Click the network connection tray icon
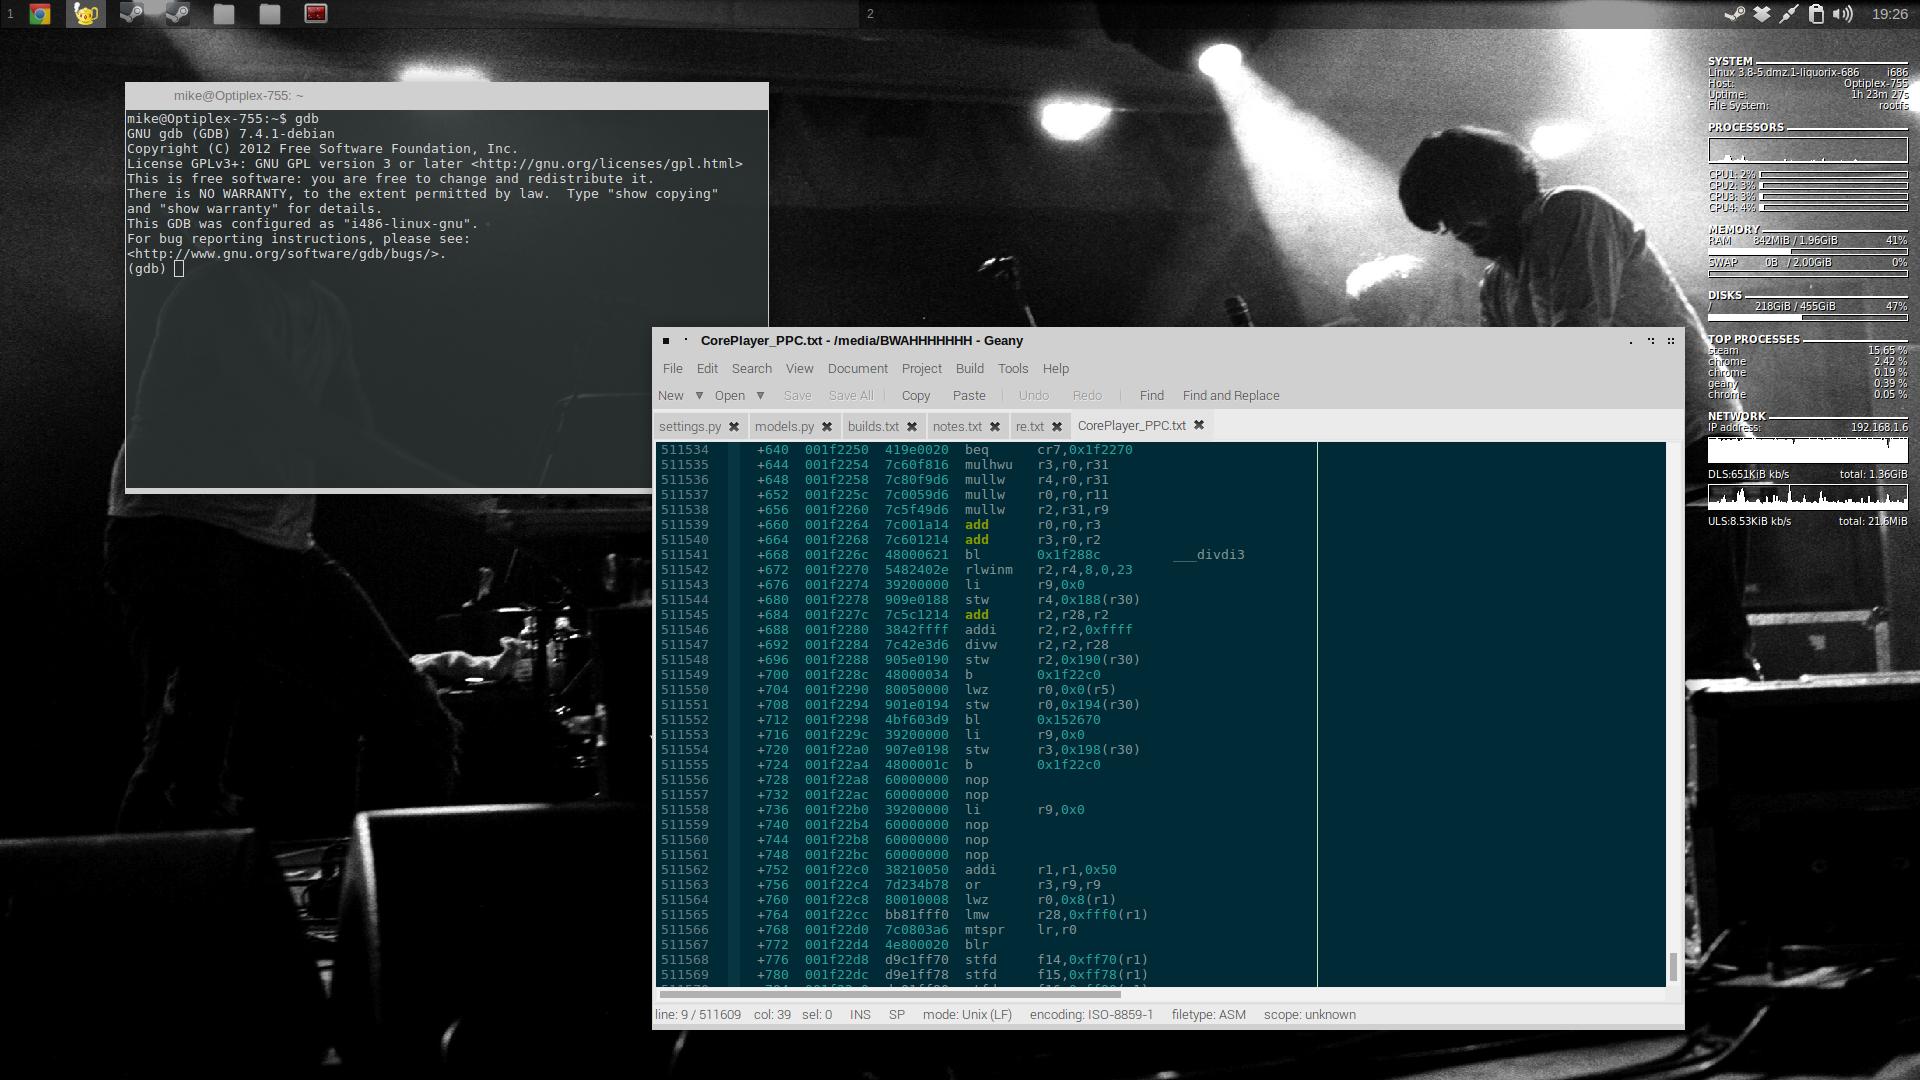 (x=1789, y=14)
